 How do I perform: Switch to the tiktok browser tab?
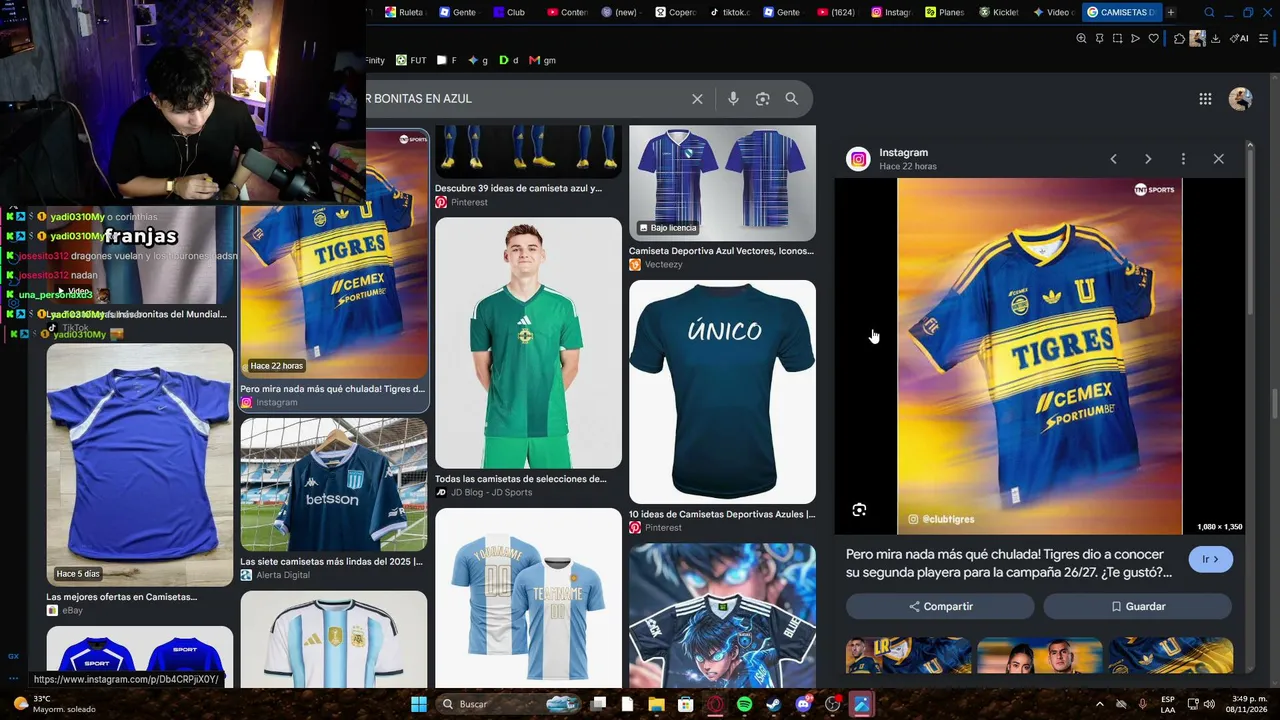click(729, 12)
